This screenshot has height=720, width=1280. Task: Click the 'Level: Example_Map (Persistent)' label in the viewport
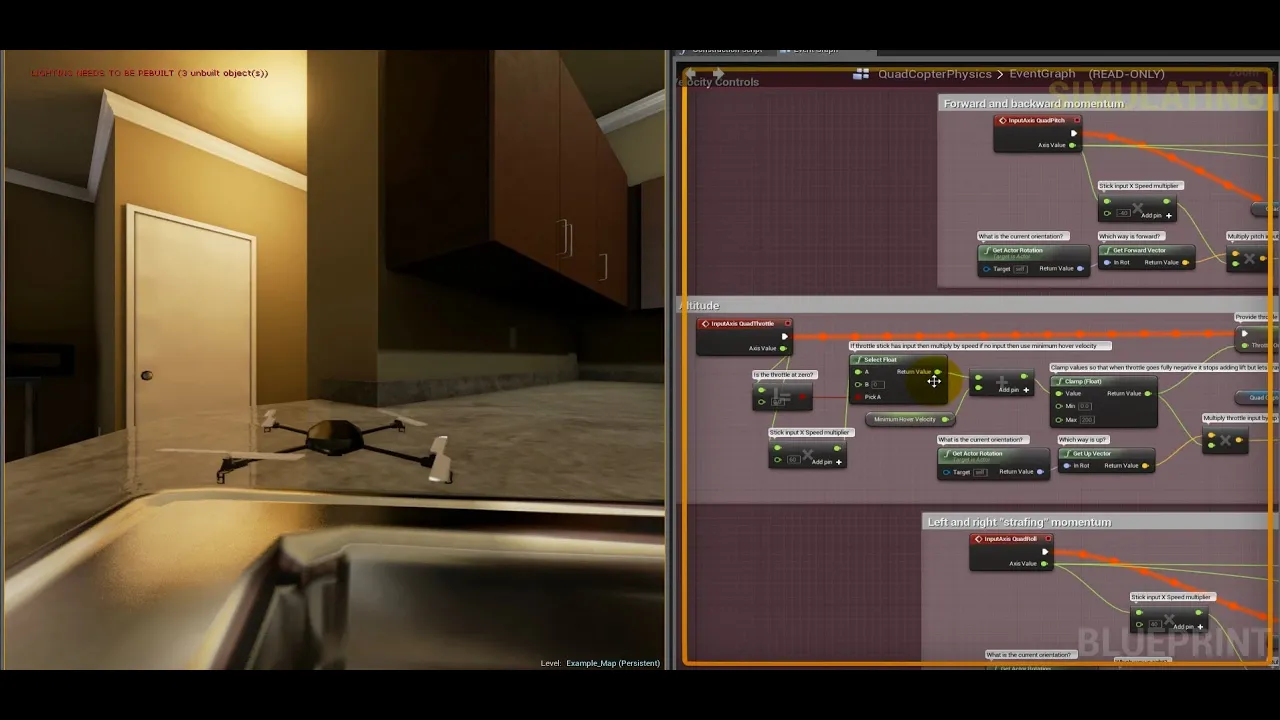(600, 663)
